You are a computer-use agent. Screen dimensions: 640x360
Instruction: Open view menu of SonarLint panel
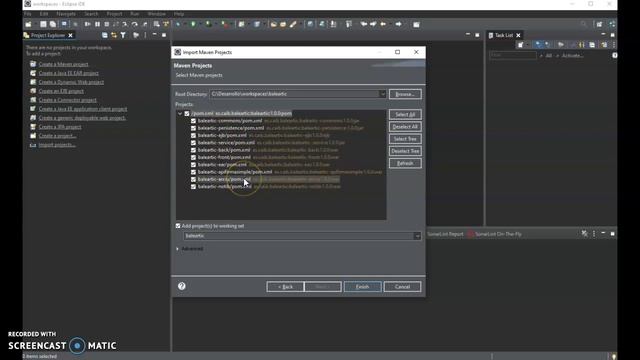[594, 234]
